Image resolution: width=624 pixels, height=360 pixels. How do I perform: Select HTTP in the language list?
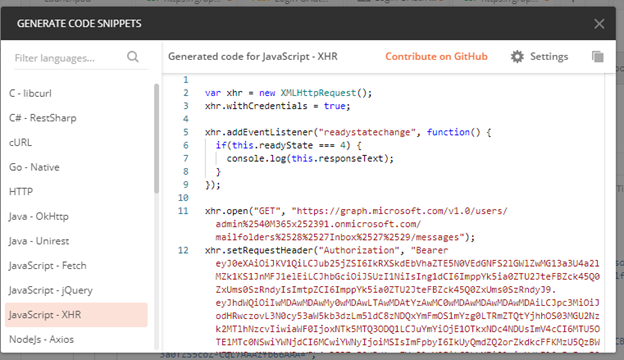tap(21, 192)
